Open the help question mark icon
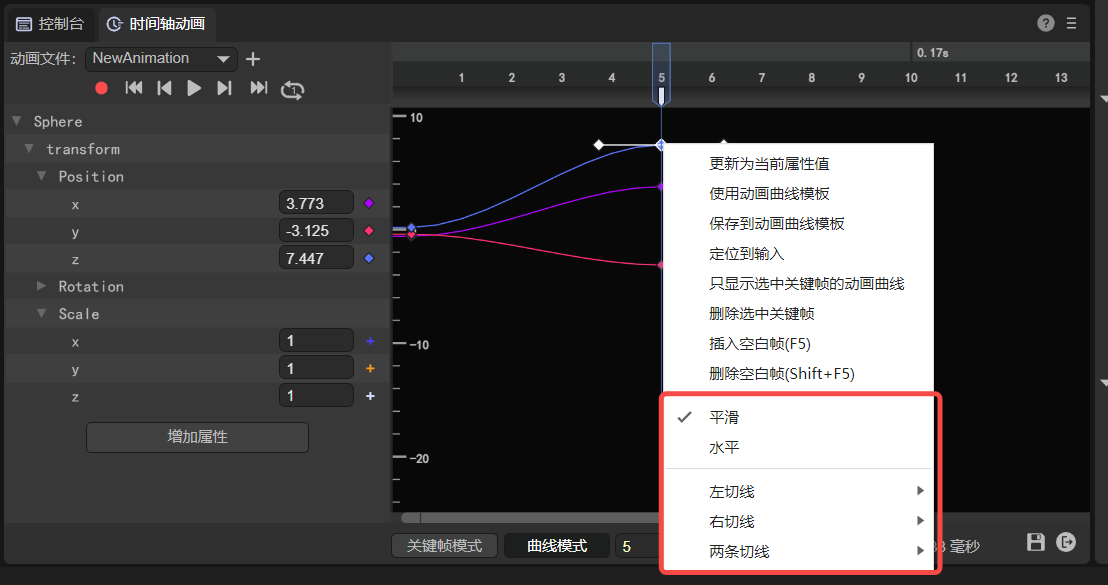This screenshot has width=1108, height=585. 1046,23
